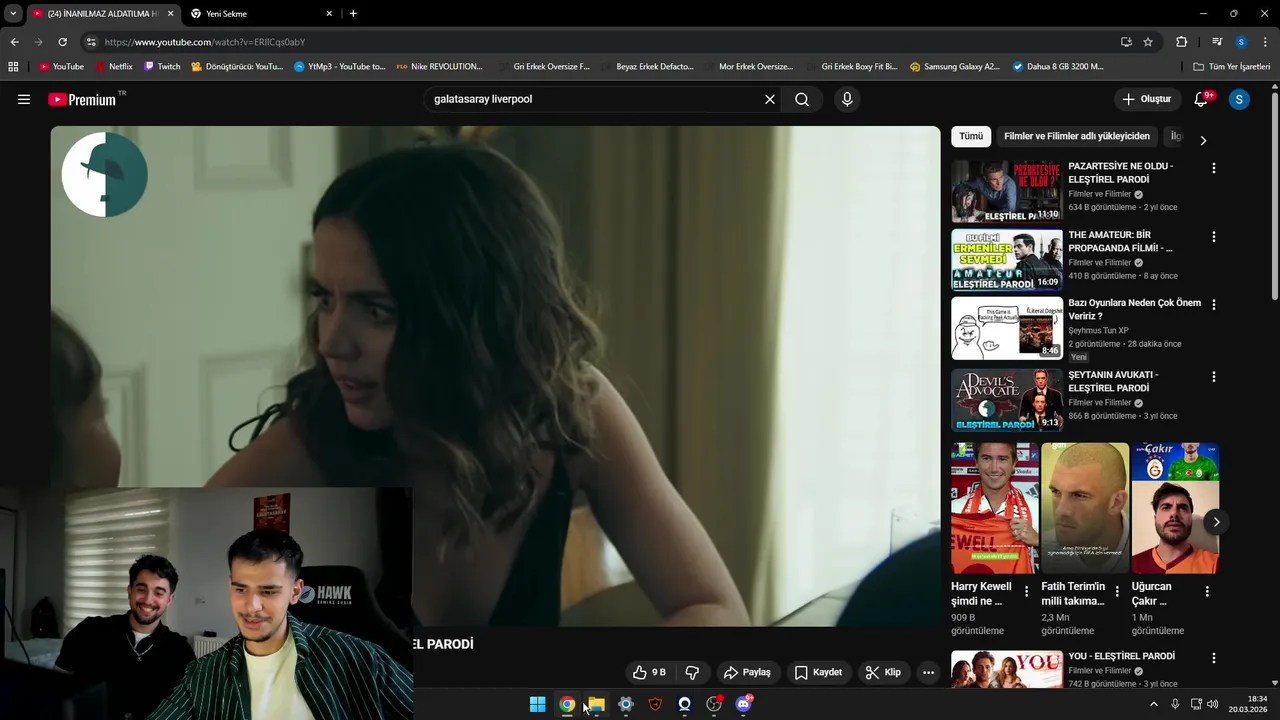
Task: Open options for YOU - ELEŞTİREL PARODİ video
Action: (1214, 659)
